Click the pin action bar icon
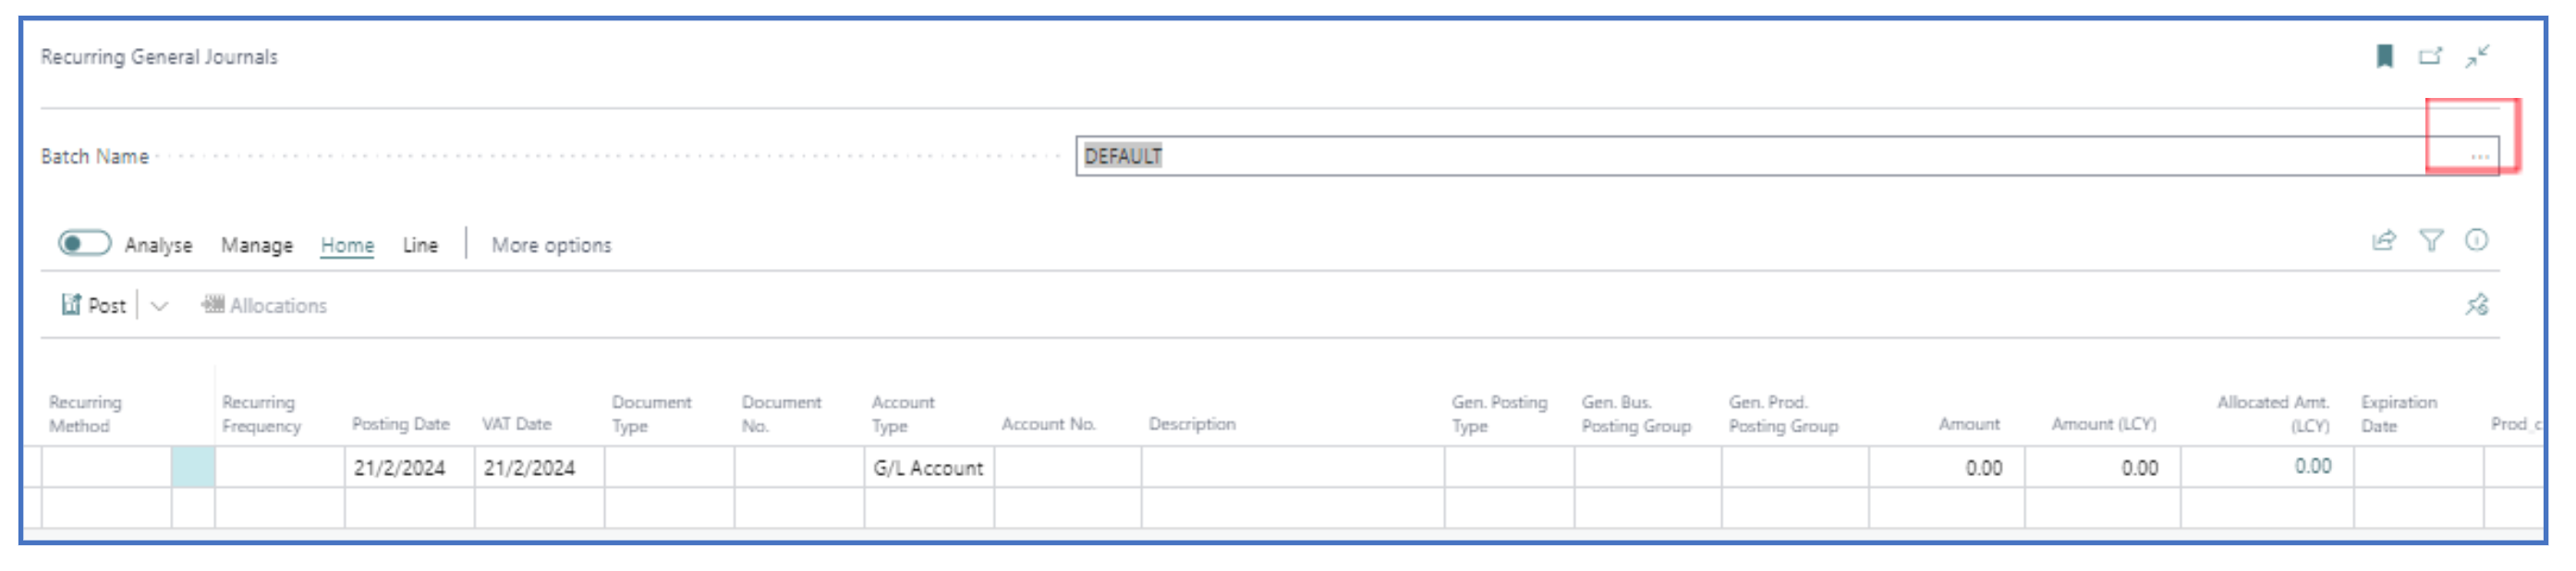This screenshot has height=571, width=2576. tap(2476, 305)
